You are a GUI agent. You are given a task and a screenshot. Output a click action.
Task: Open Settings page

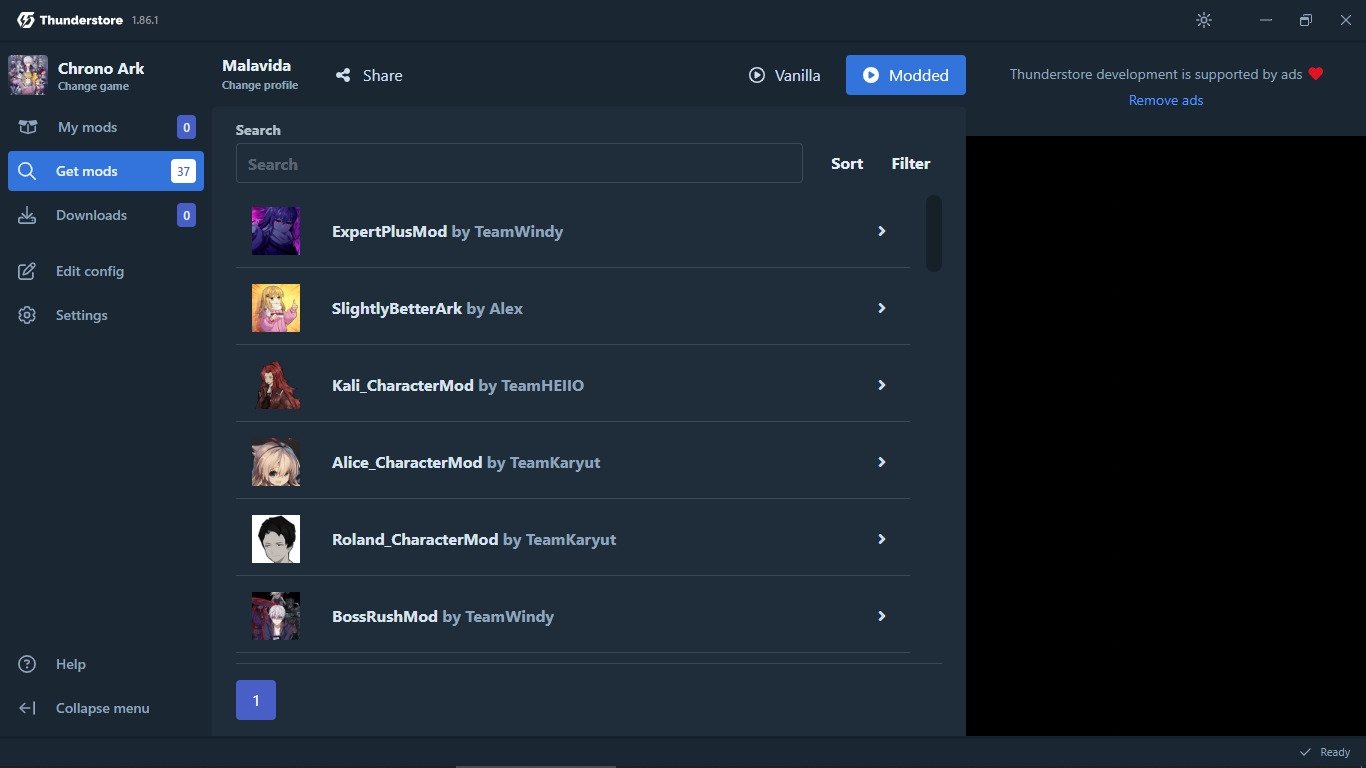click(x=106, y=315)
